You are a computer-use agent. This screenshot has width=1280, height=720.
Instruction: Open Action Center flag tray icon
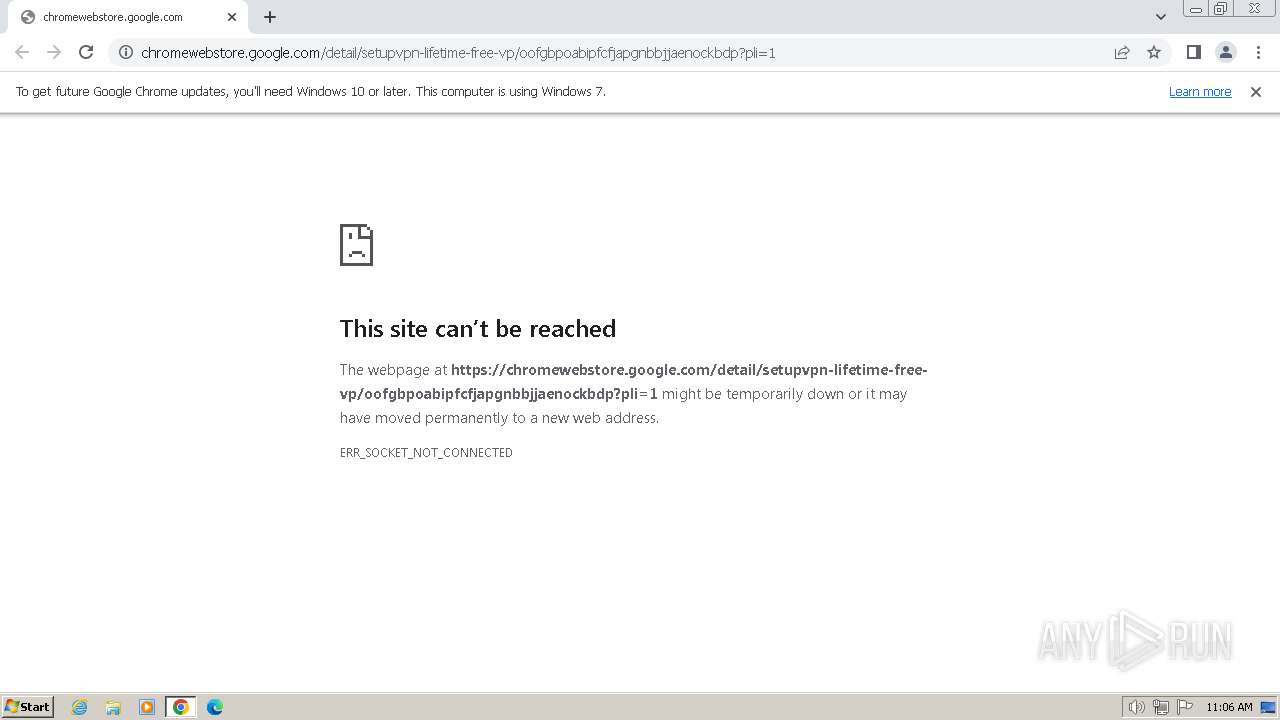(x=1185, y=707)
